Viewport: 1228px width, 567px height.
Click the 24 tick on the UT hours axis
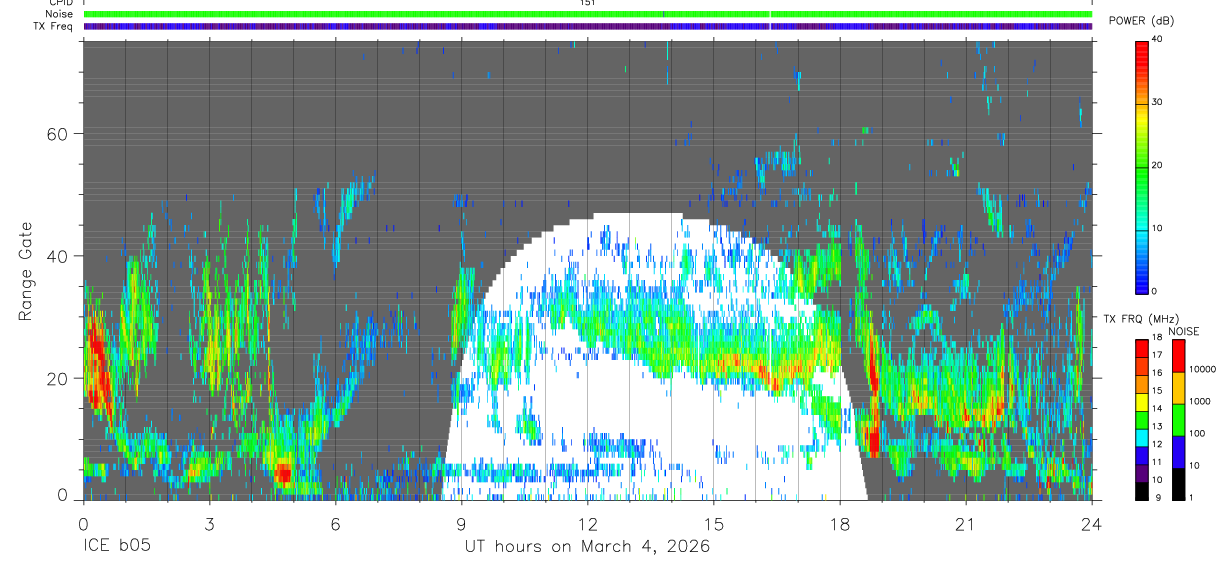(x=1092, y=524)
